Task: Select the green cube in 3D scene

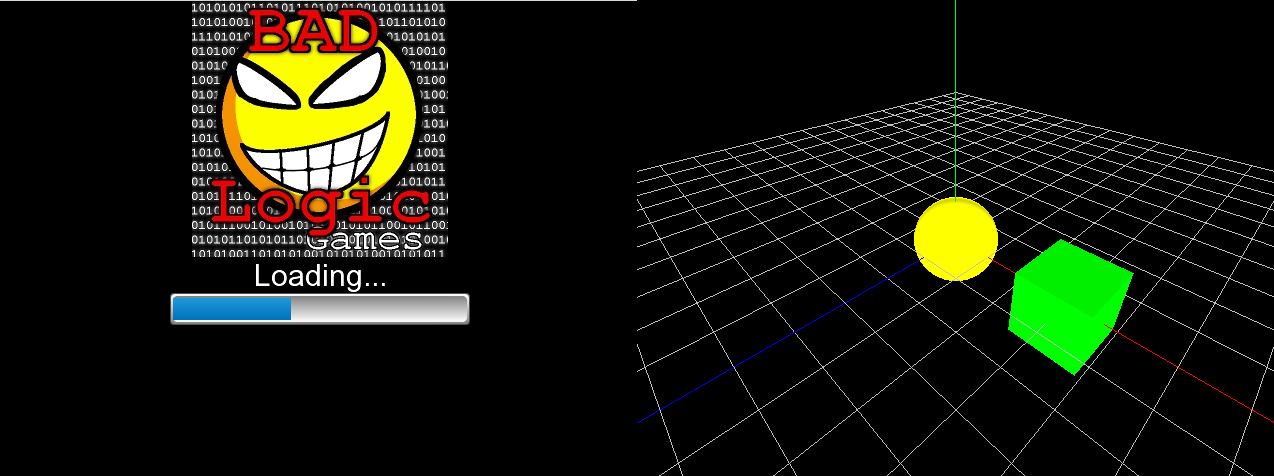Action: pyautogui.click(x=1069, y=306)
